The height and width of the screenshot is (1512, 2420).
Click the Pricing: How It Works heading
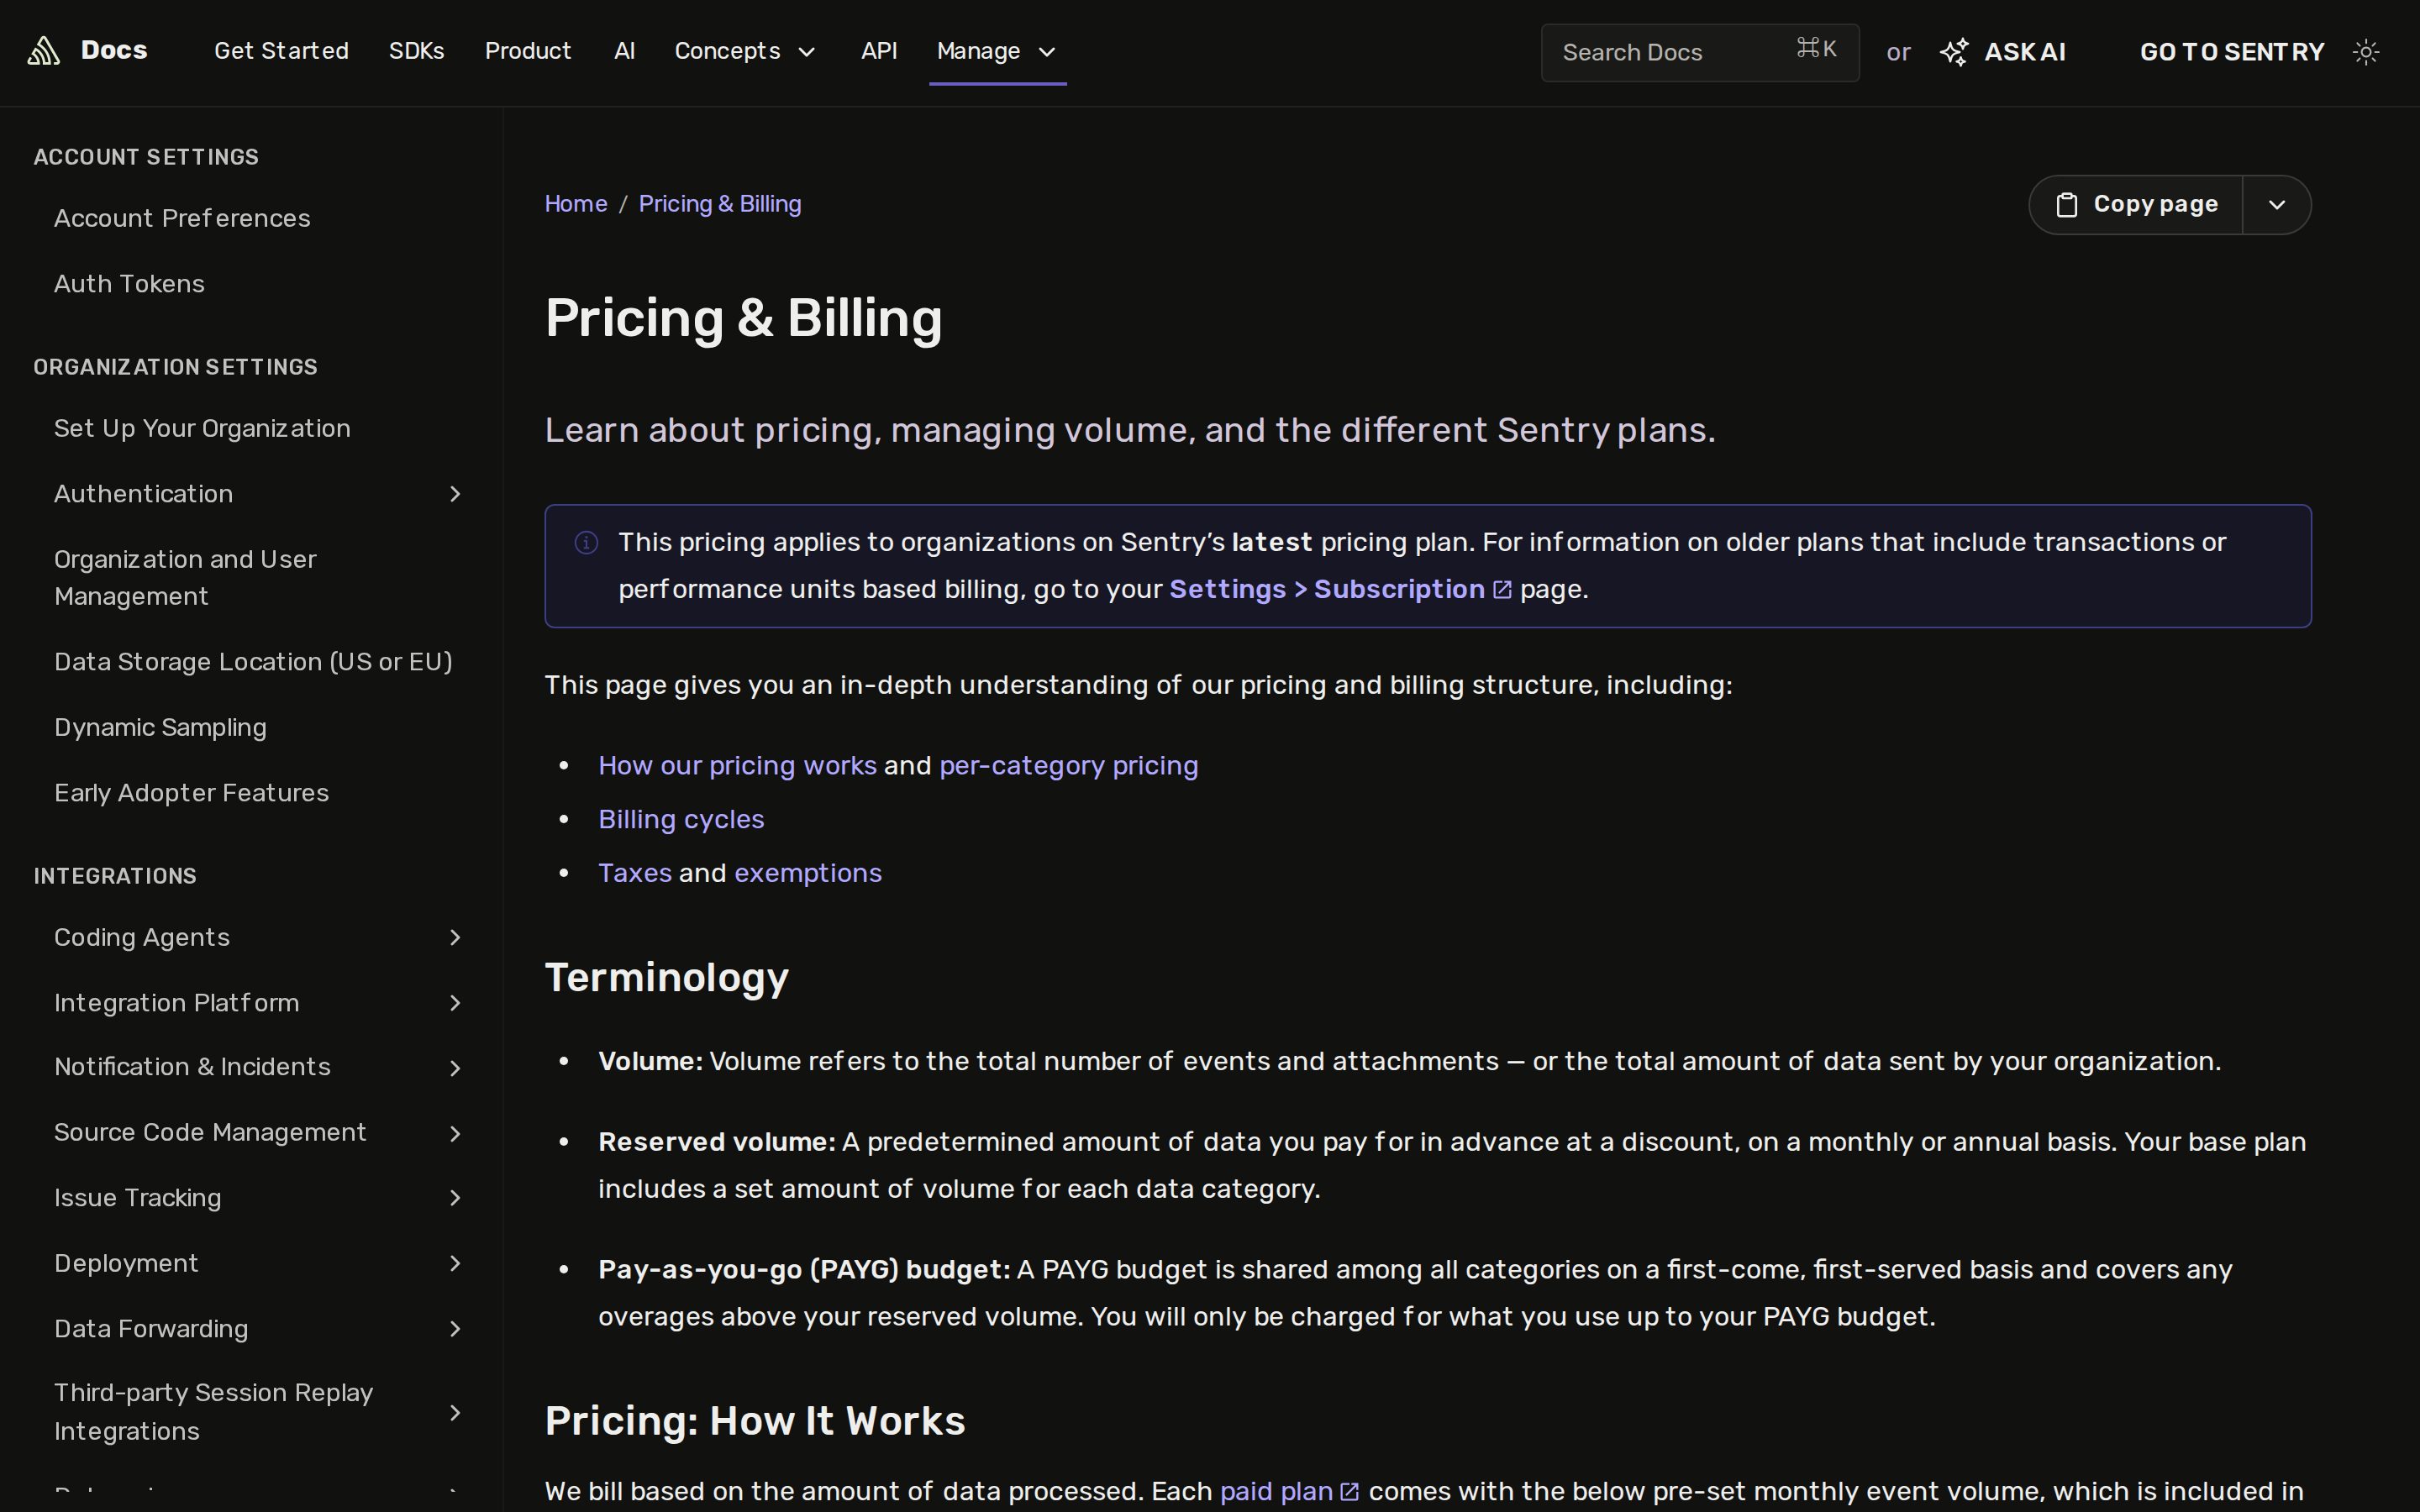pos(755,1421)
